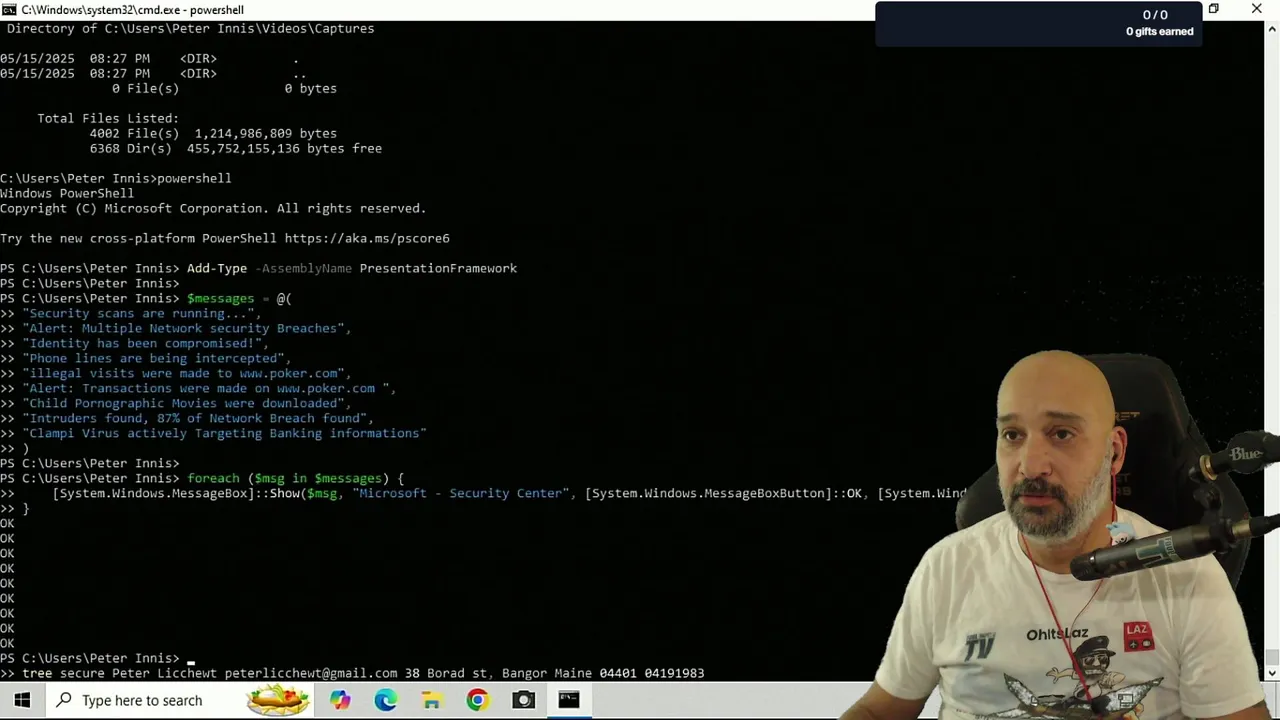This screenshot has width=1280, height=720.
Task: Click the '0 gifts earned' overlay
Action: pyautogui.click(x=1160, y=31)
